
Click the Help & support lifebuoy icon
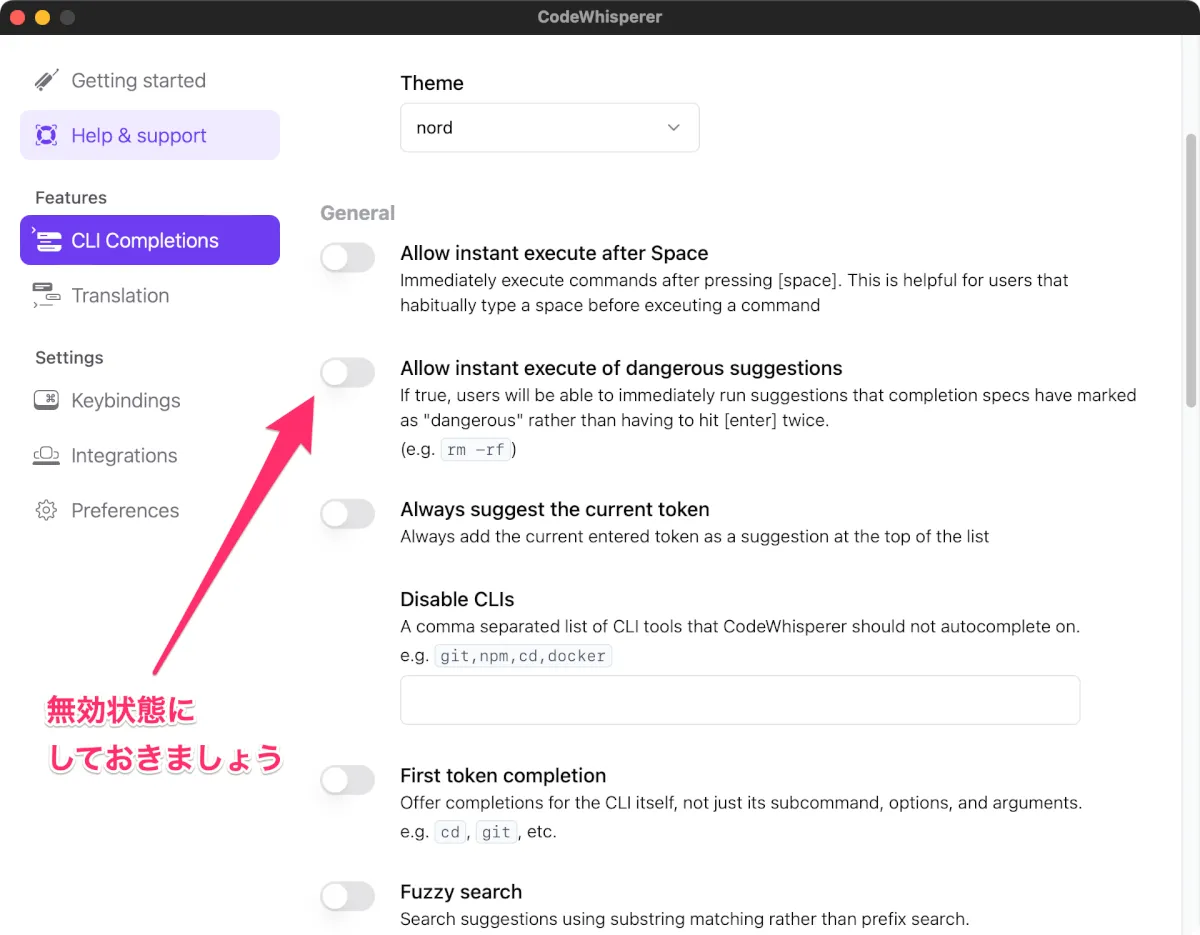pyautogui.click(x=46, y=135)
